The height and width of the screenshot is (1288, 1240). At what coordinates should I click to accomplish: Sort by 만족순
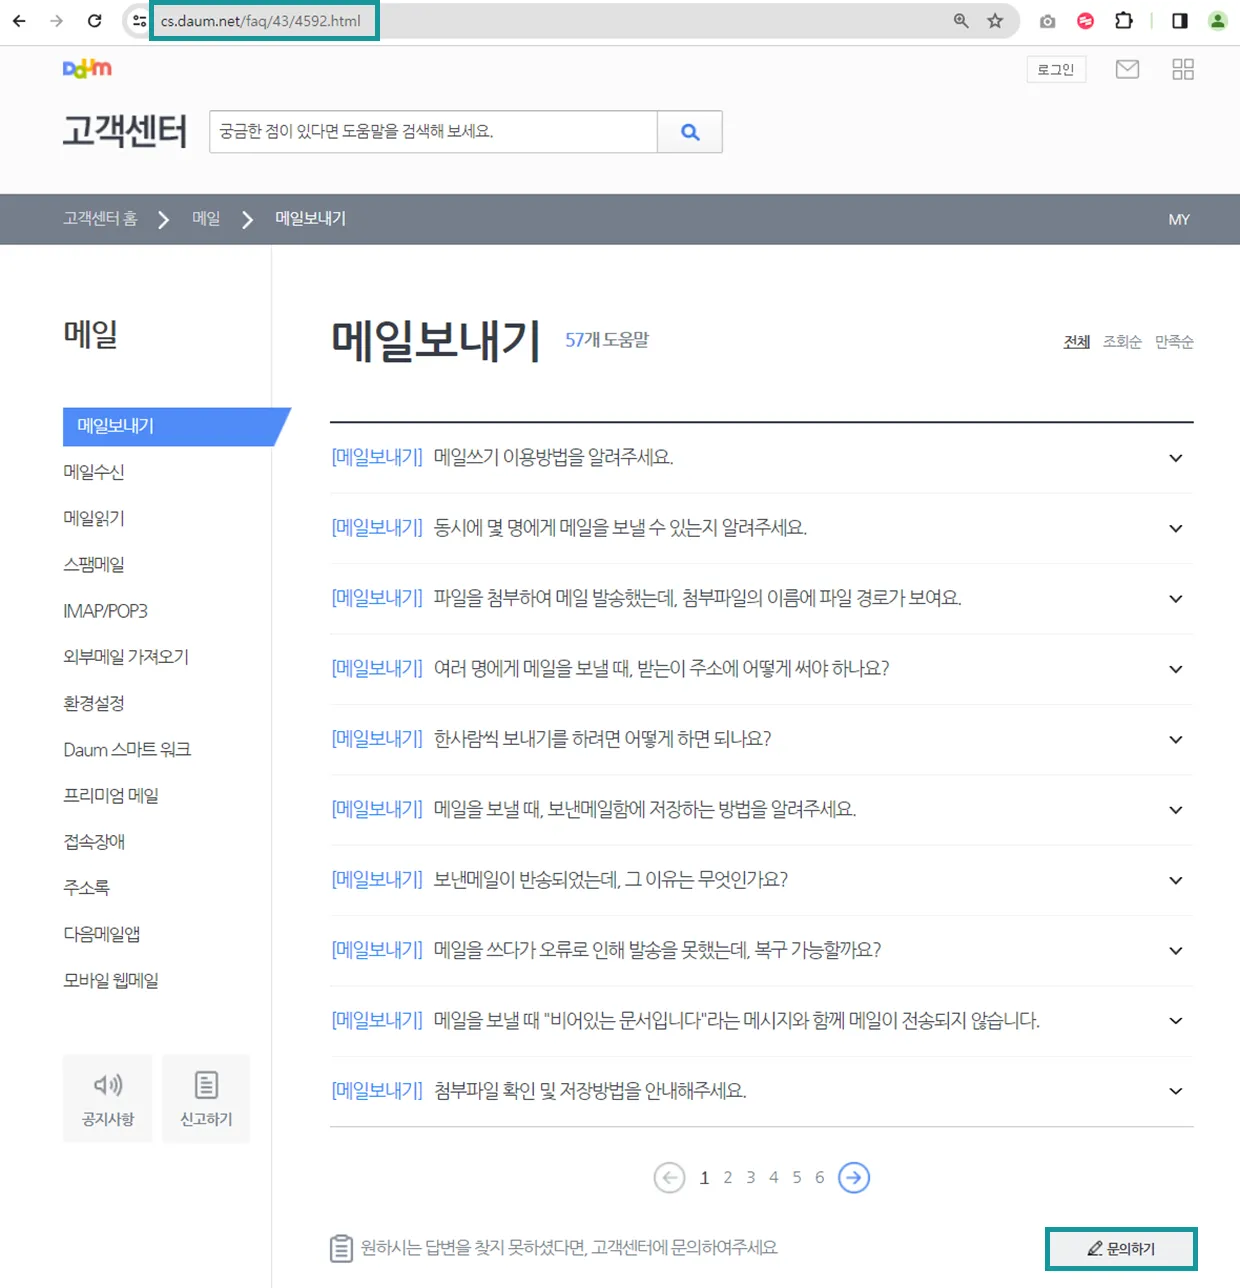[x=1174, y=342]
